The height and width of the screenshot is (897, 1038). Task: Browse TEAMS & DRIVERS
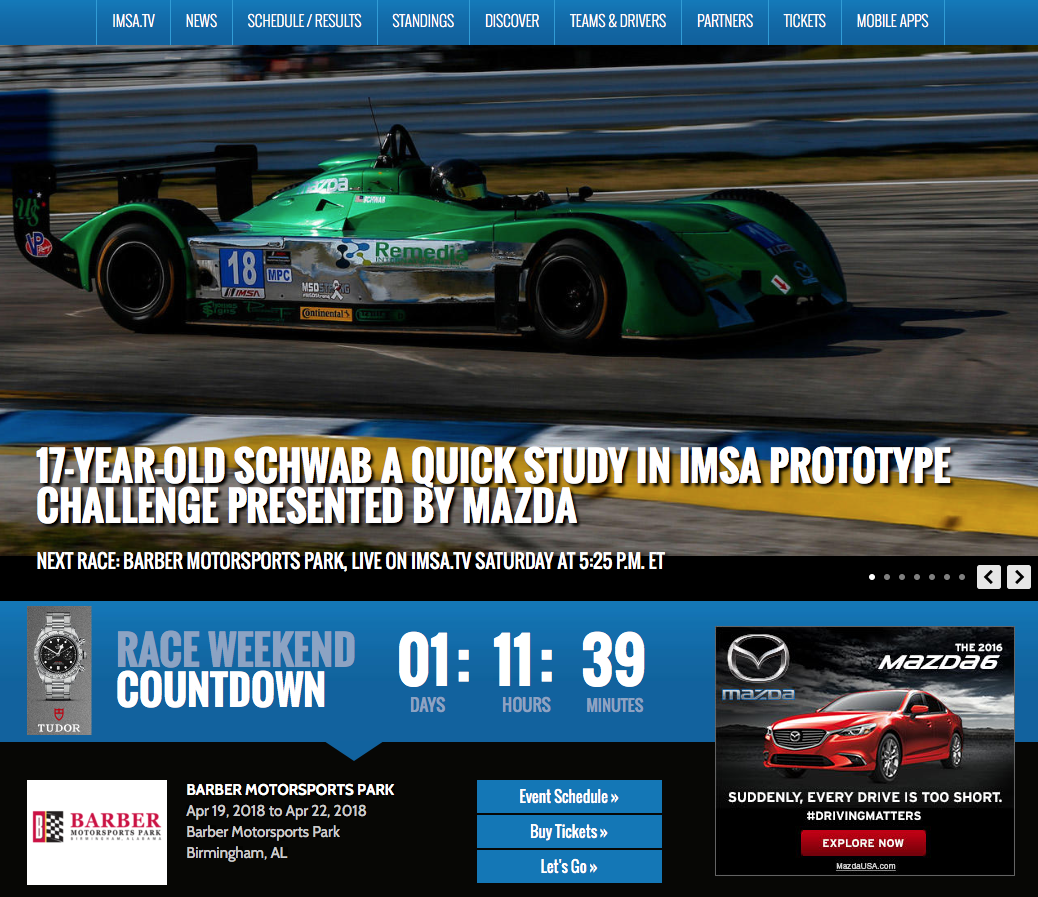(x=617, y=21)
